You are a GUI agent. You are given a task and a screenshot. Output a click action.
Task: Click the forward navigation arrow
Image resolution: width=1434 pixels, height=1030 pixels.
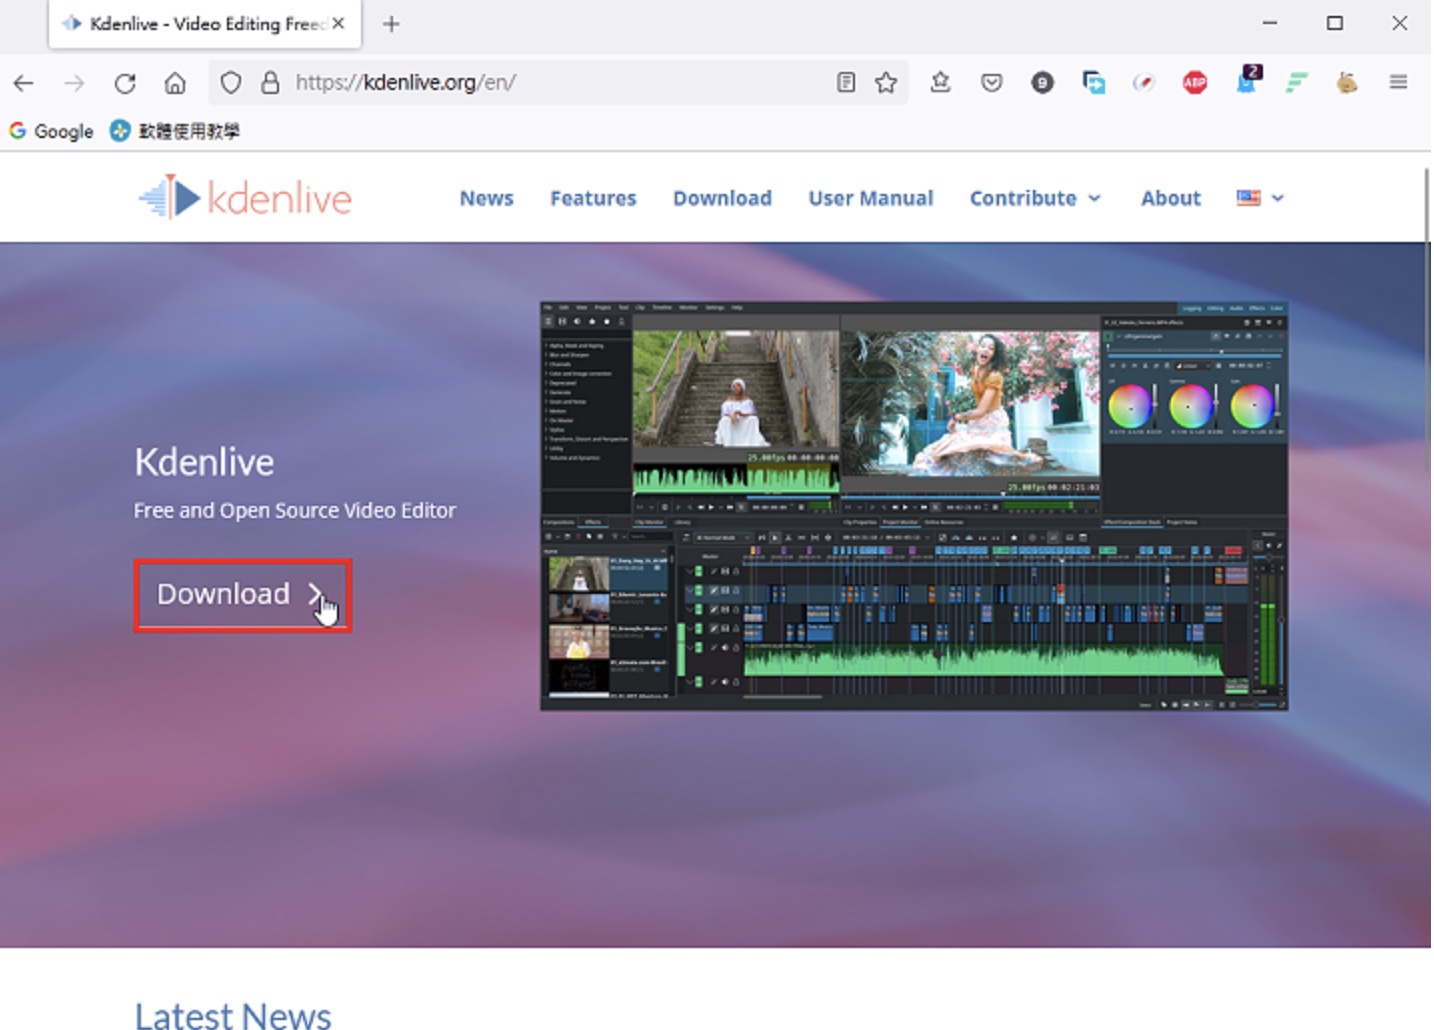pyautogui.click(x=74, y=83)
